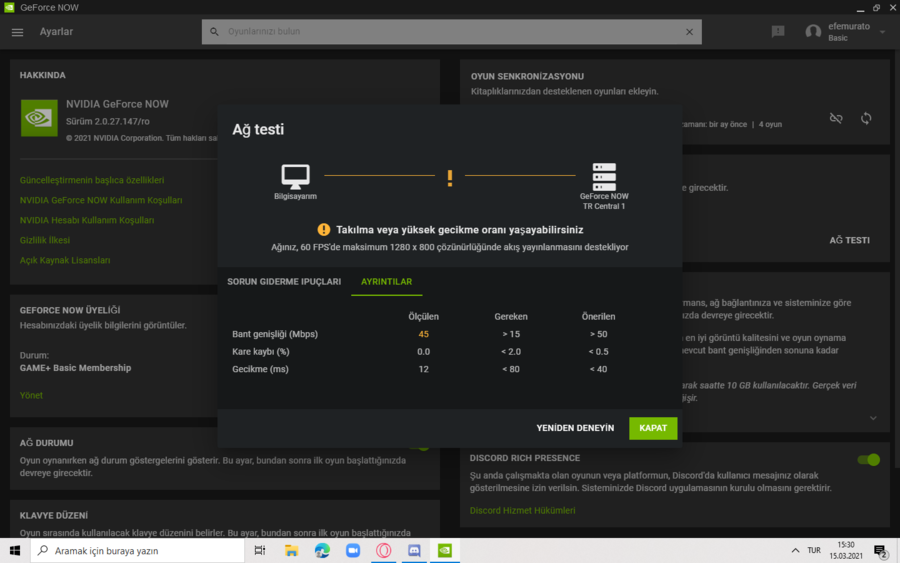Click Yeniden Deneyin to retry test
Viewport: 900px width, 563px height.
coord(575,428)
